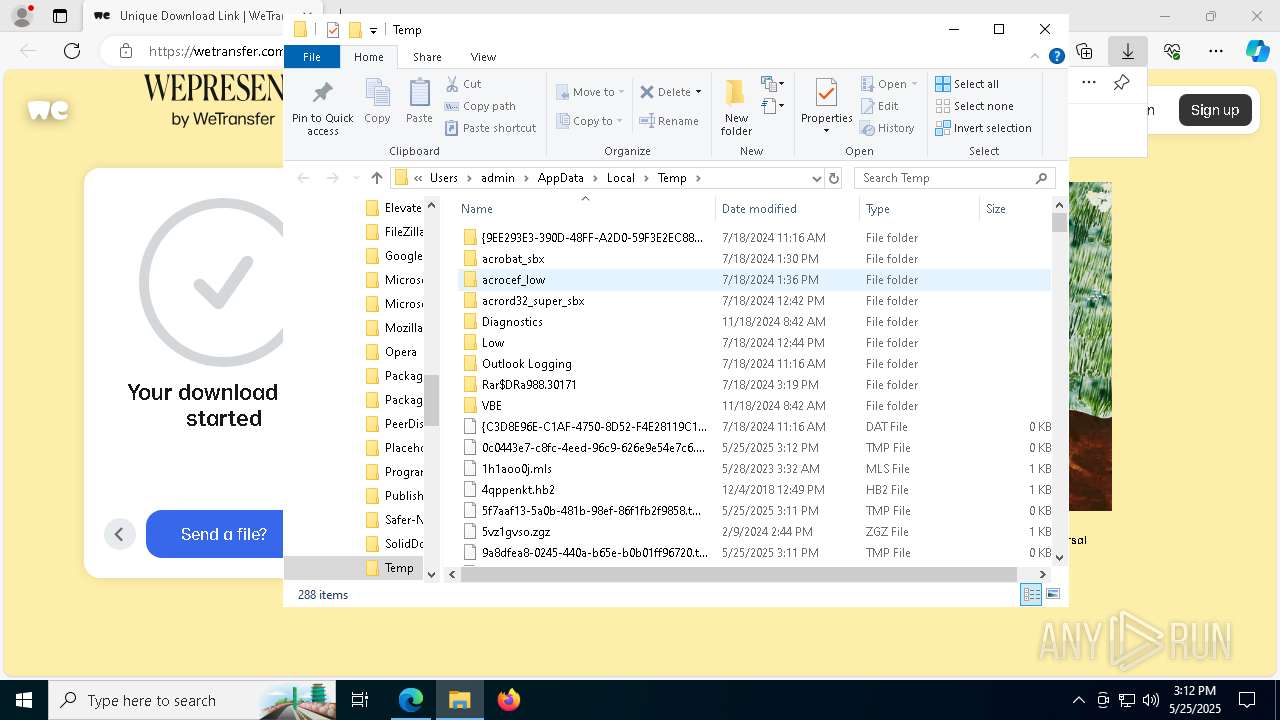Select the Outlook Logging folder
This screenshot has height=720, width=1280.
[527, 364]
